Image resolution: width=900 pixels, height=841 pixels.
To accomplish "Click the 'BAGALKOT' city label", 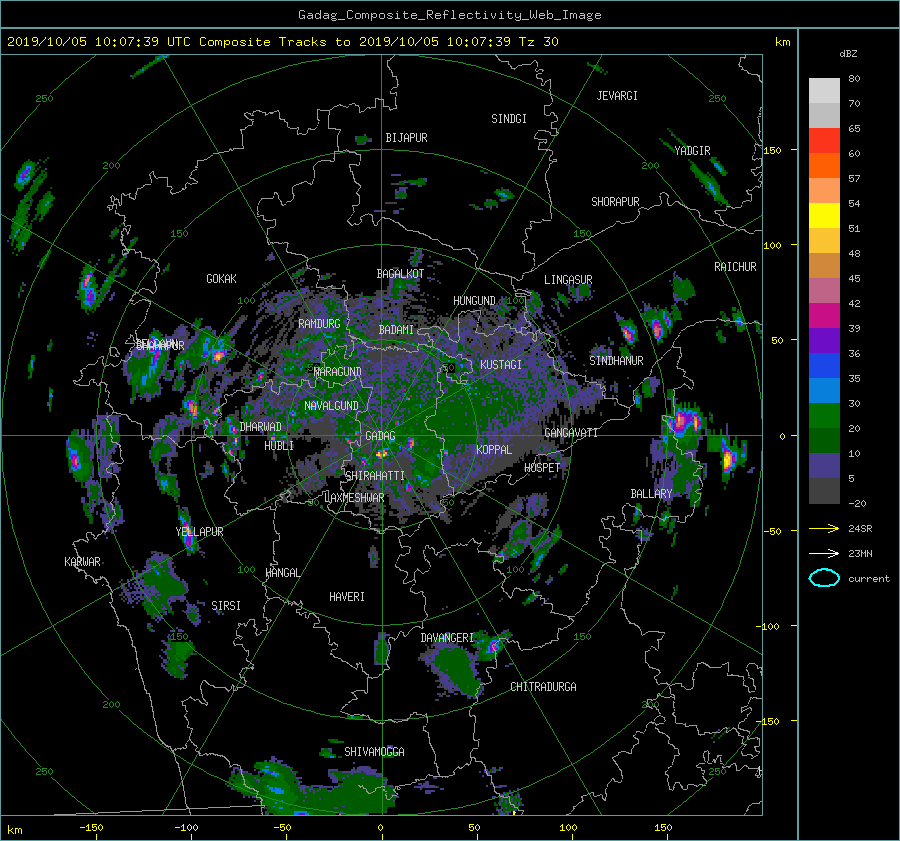I will [x=400, y=274].
